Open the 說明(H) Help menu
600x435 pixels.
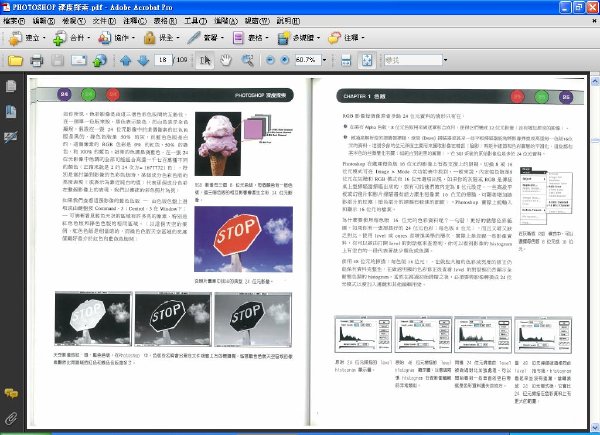pos(288,21)
